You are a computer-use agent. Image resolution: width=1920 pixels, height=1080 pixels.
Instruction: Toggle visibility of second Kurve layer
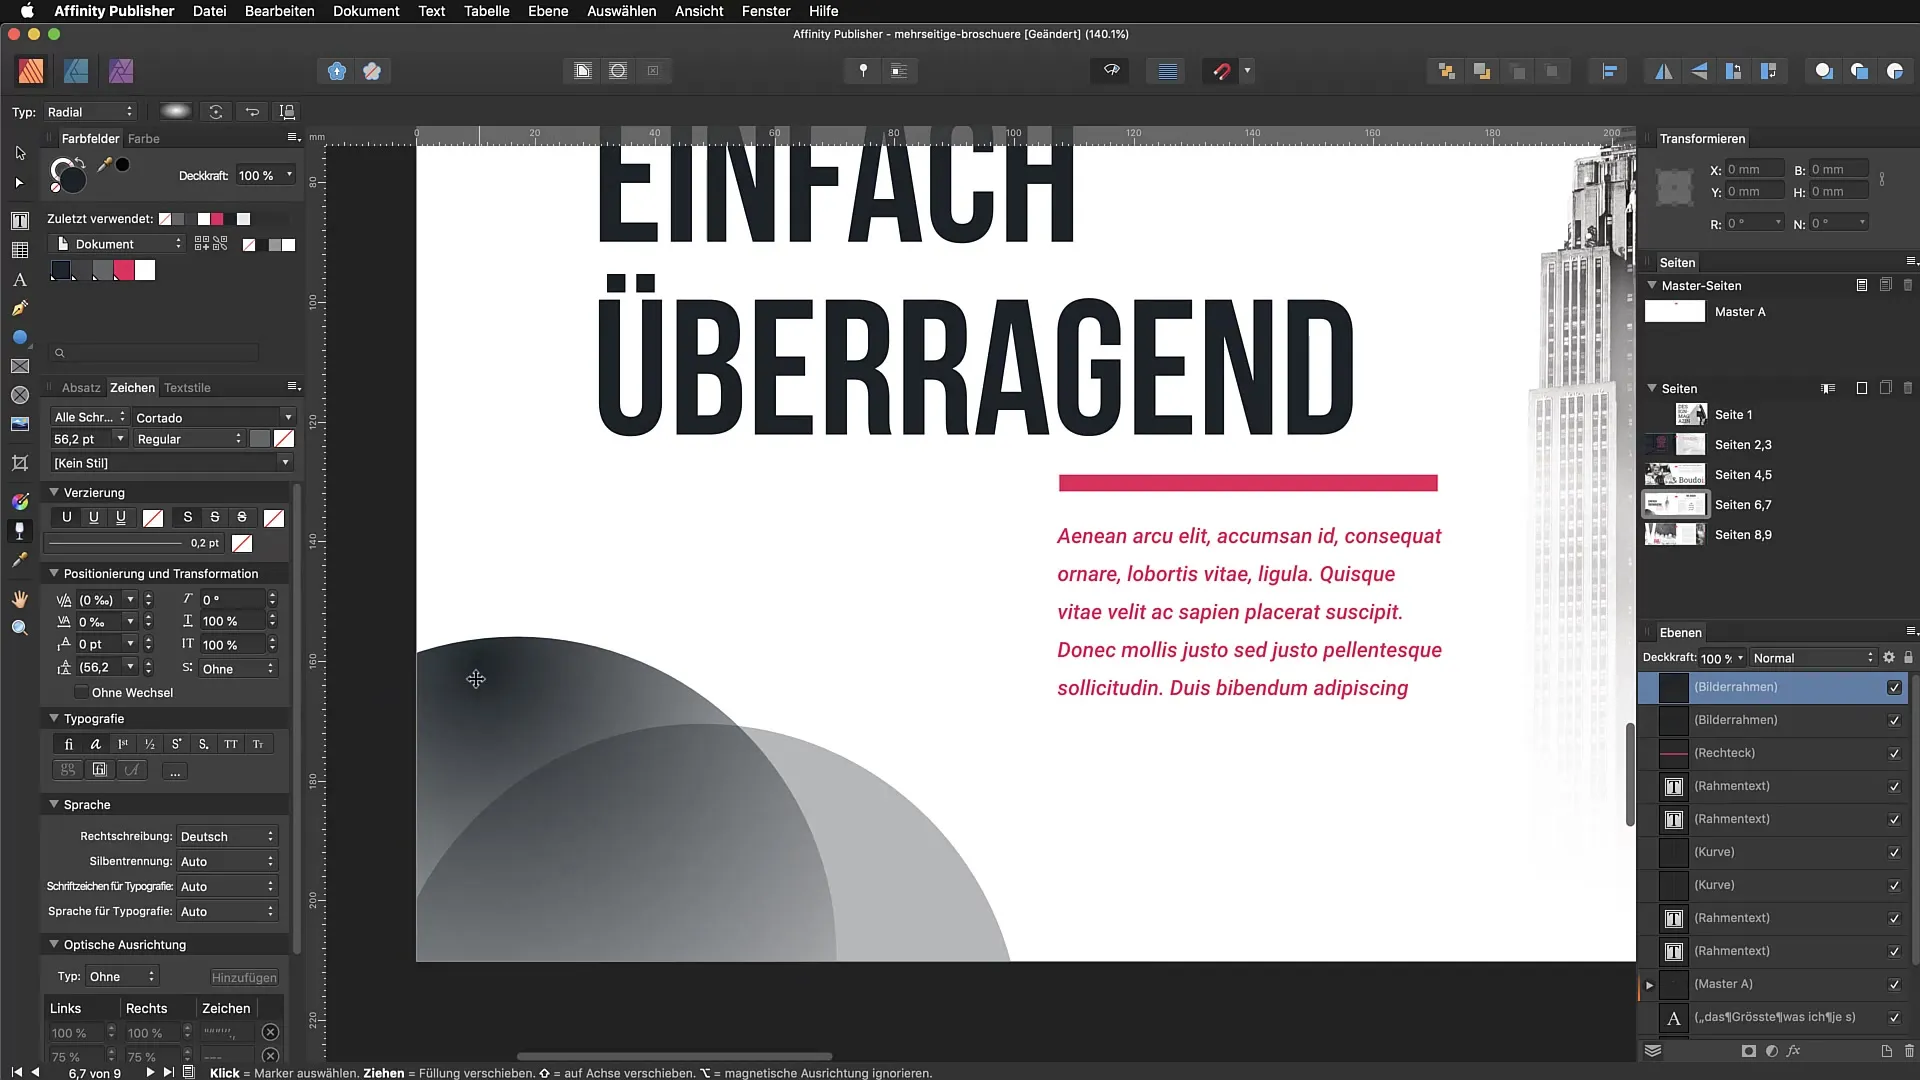pos(1894,885)
